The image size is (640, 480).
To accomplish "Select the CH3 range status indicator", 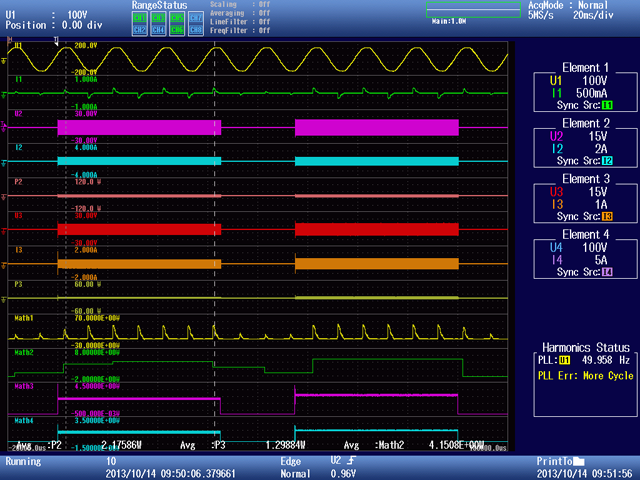I will (x=158, y=18).
